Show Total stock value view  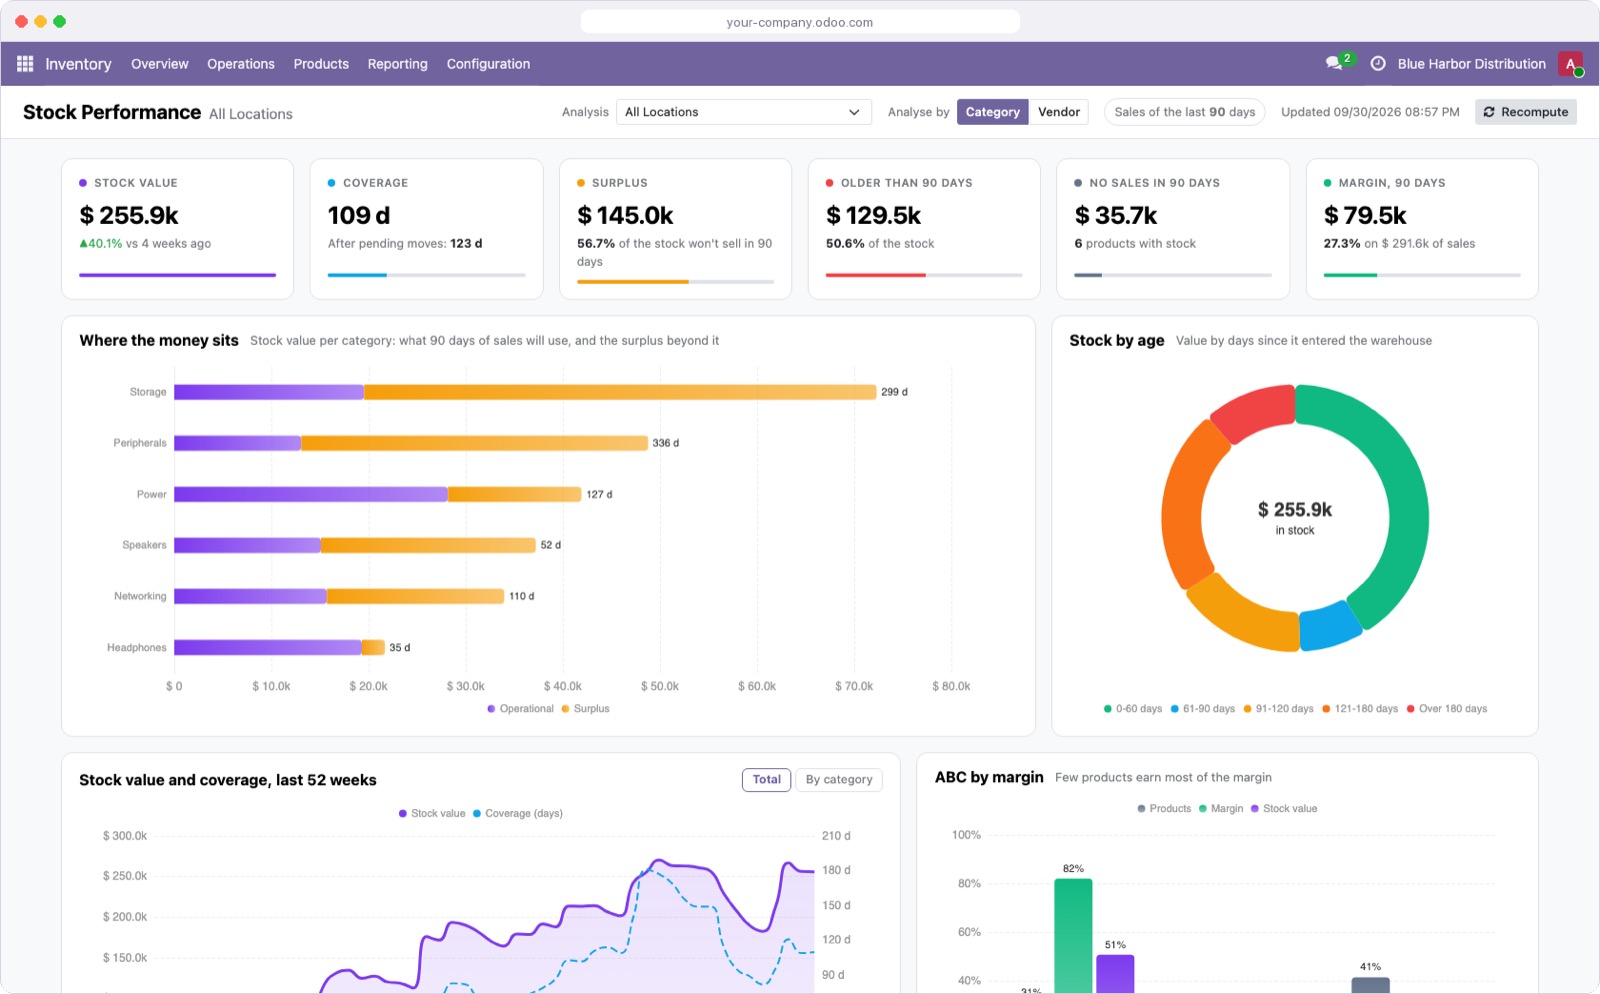pyautogui.click(x=767, y=780)
